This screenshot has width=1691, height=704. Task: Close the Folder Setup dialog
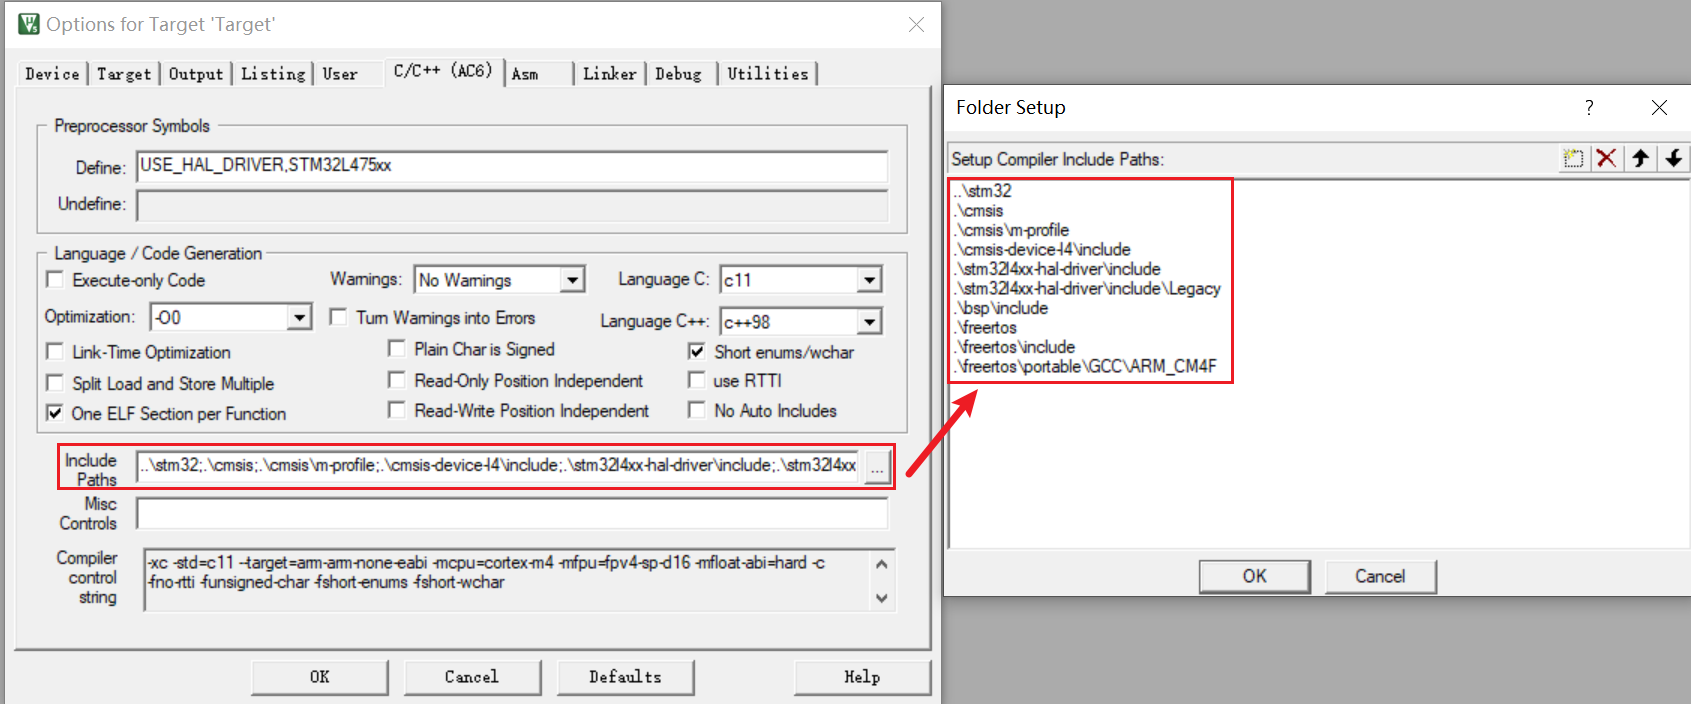(x=1659, y=107)
